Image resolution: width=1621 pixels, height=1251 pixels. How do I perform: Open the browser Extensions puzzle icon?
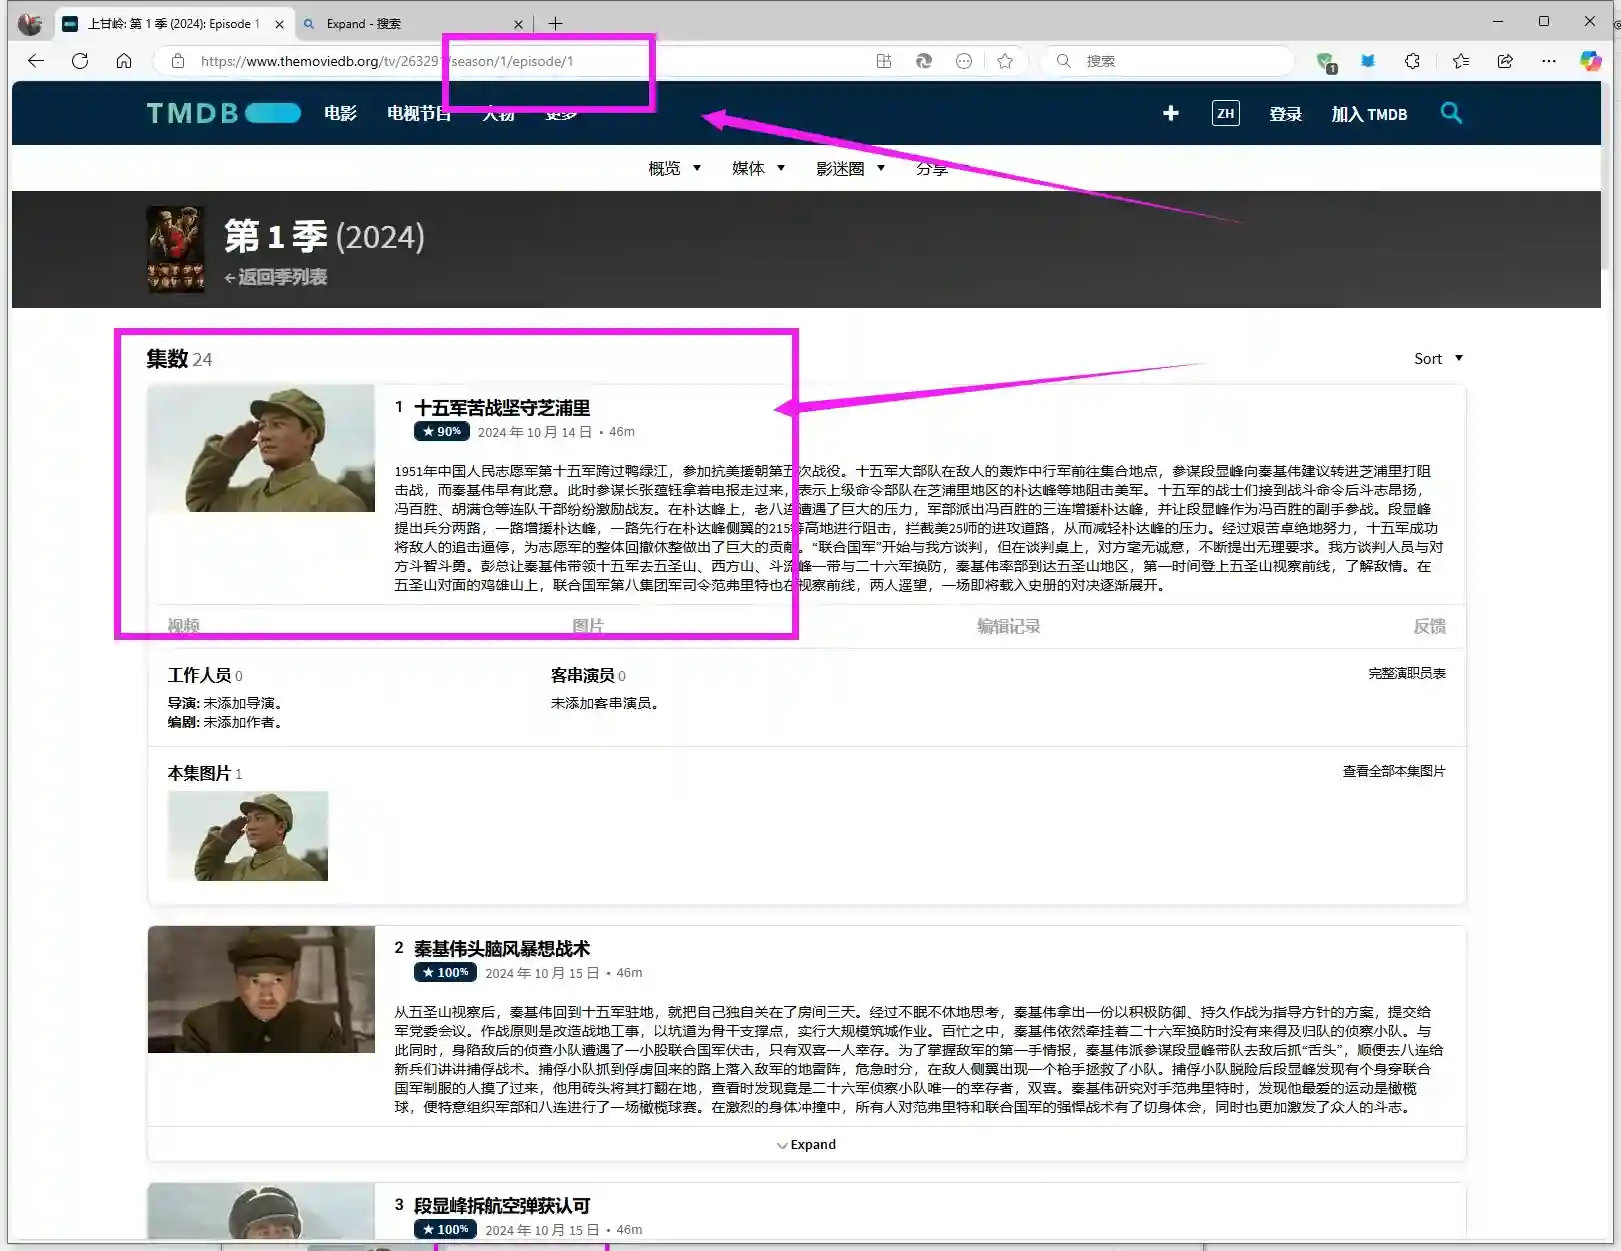[1411, 60]
